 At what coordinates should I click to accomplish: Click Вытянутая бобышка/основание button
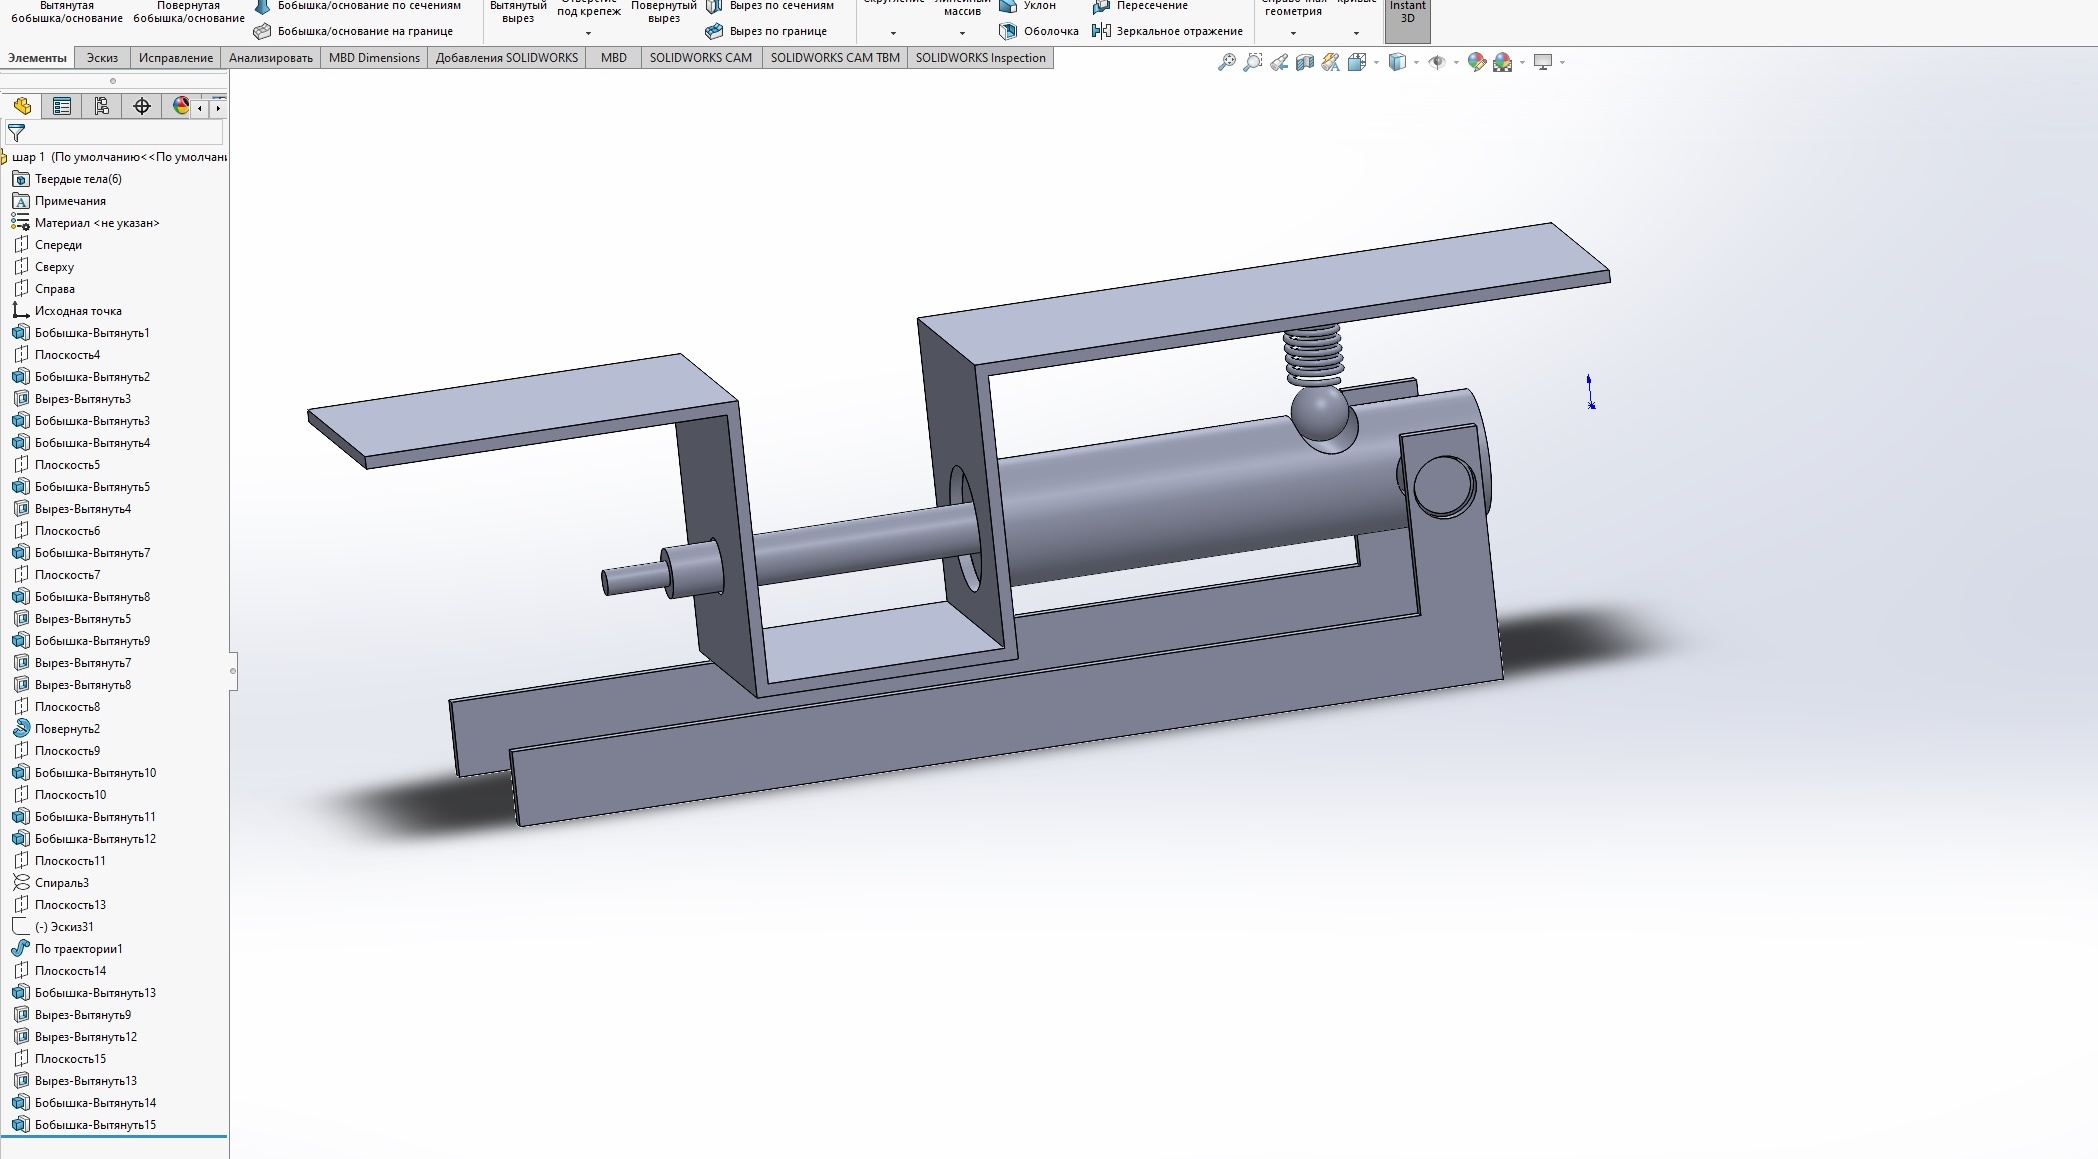pyautogui.click(x=67, y=12)
